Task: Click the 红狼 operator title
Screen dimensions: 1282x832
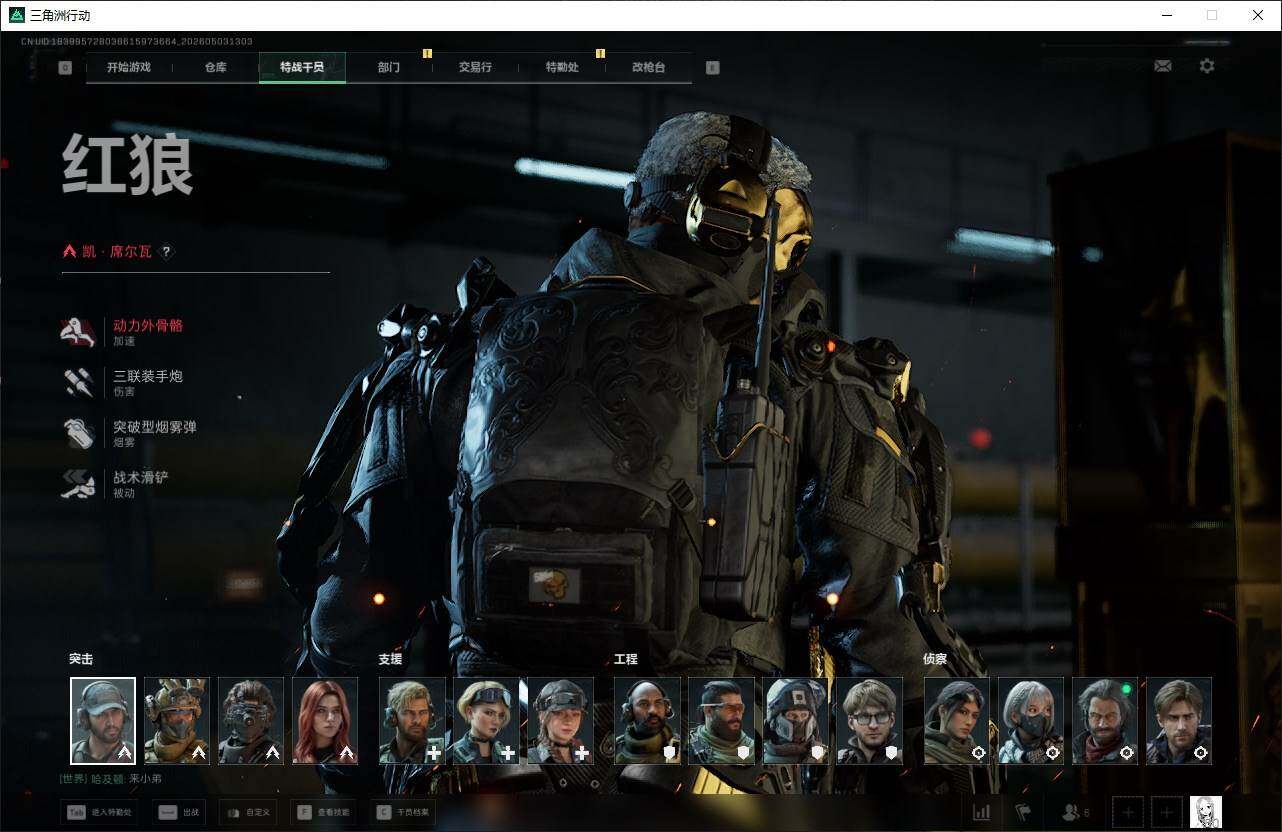Action: 127,165
